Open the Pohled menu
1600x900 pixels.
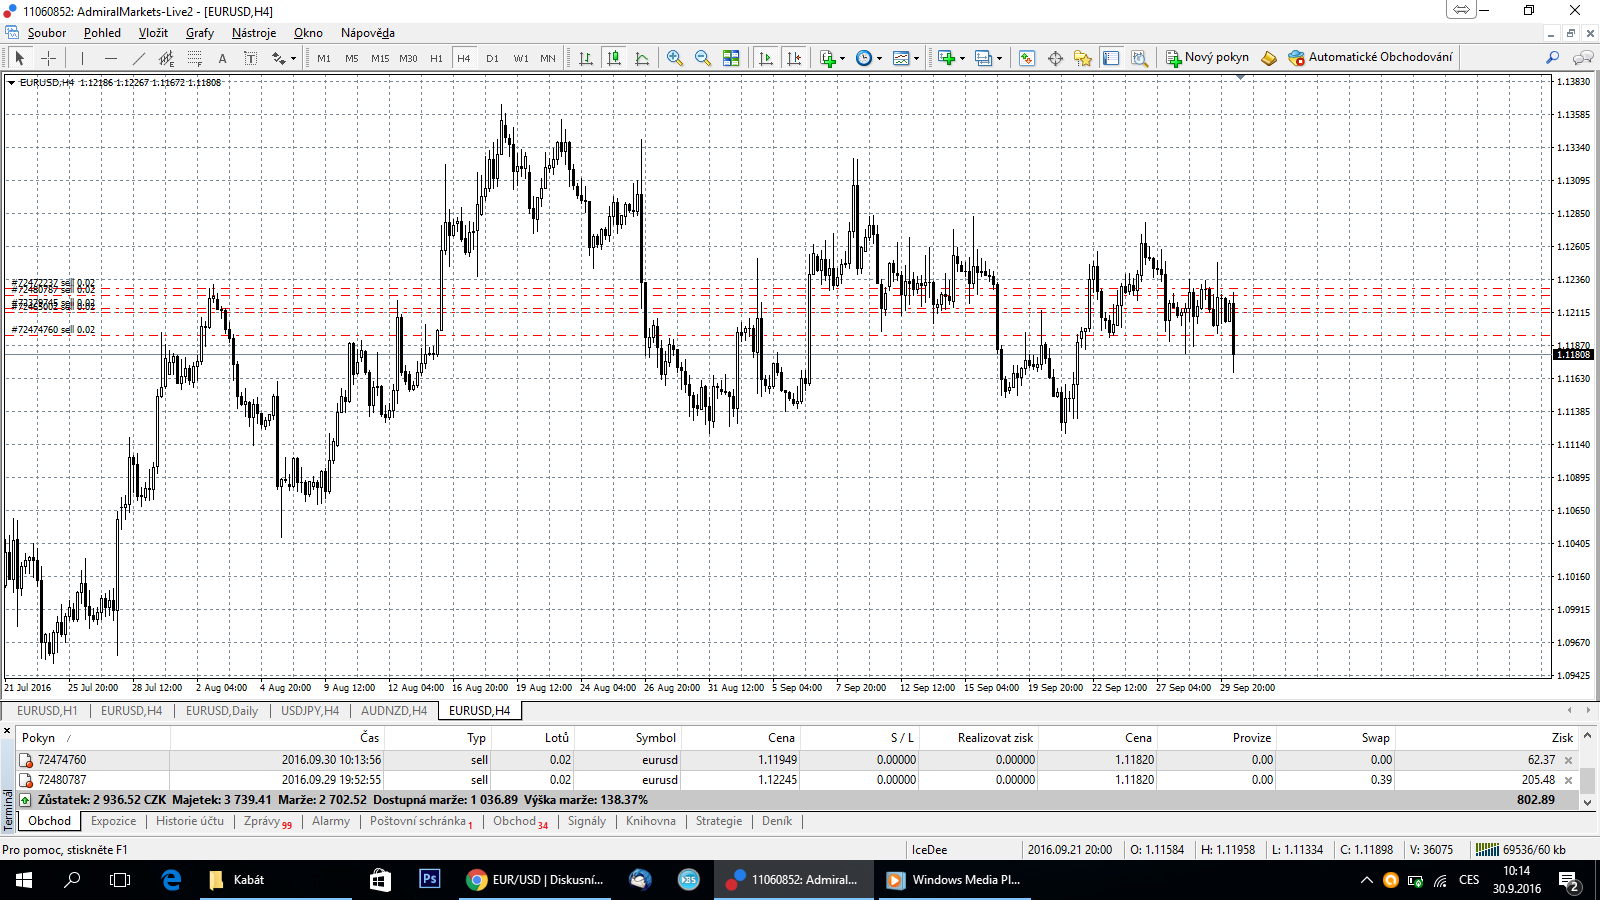tap(102, 33)
